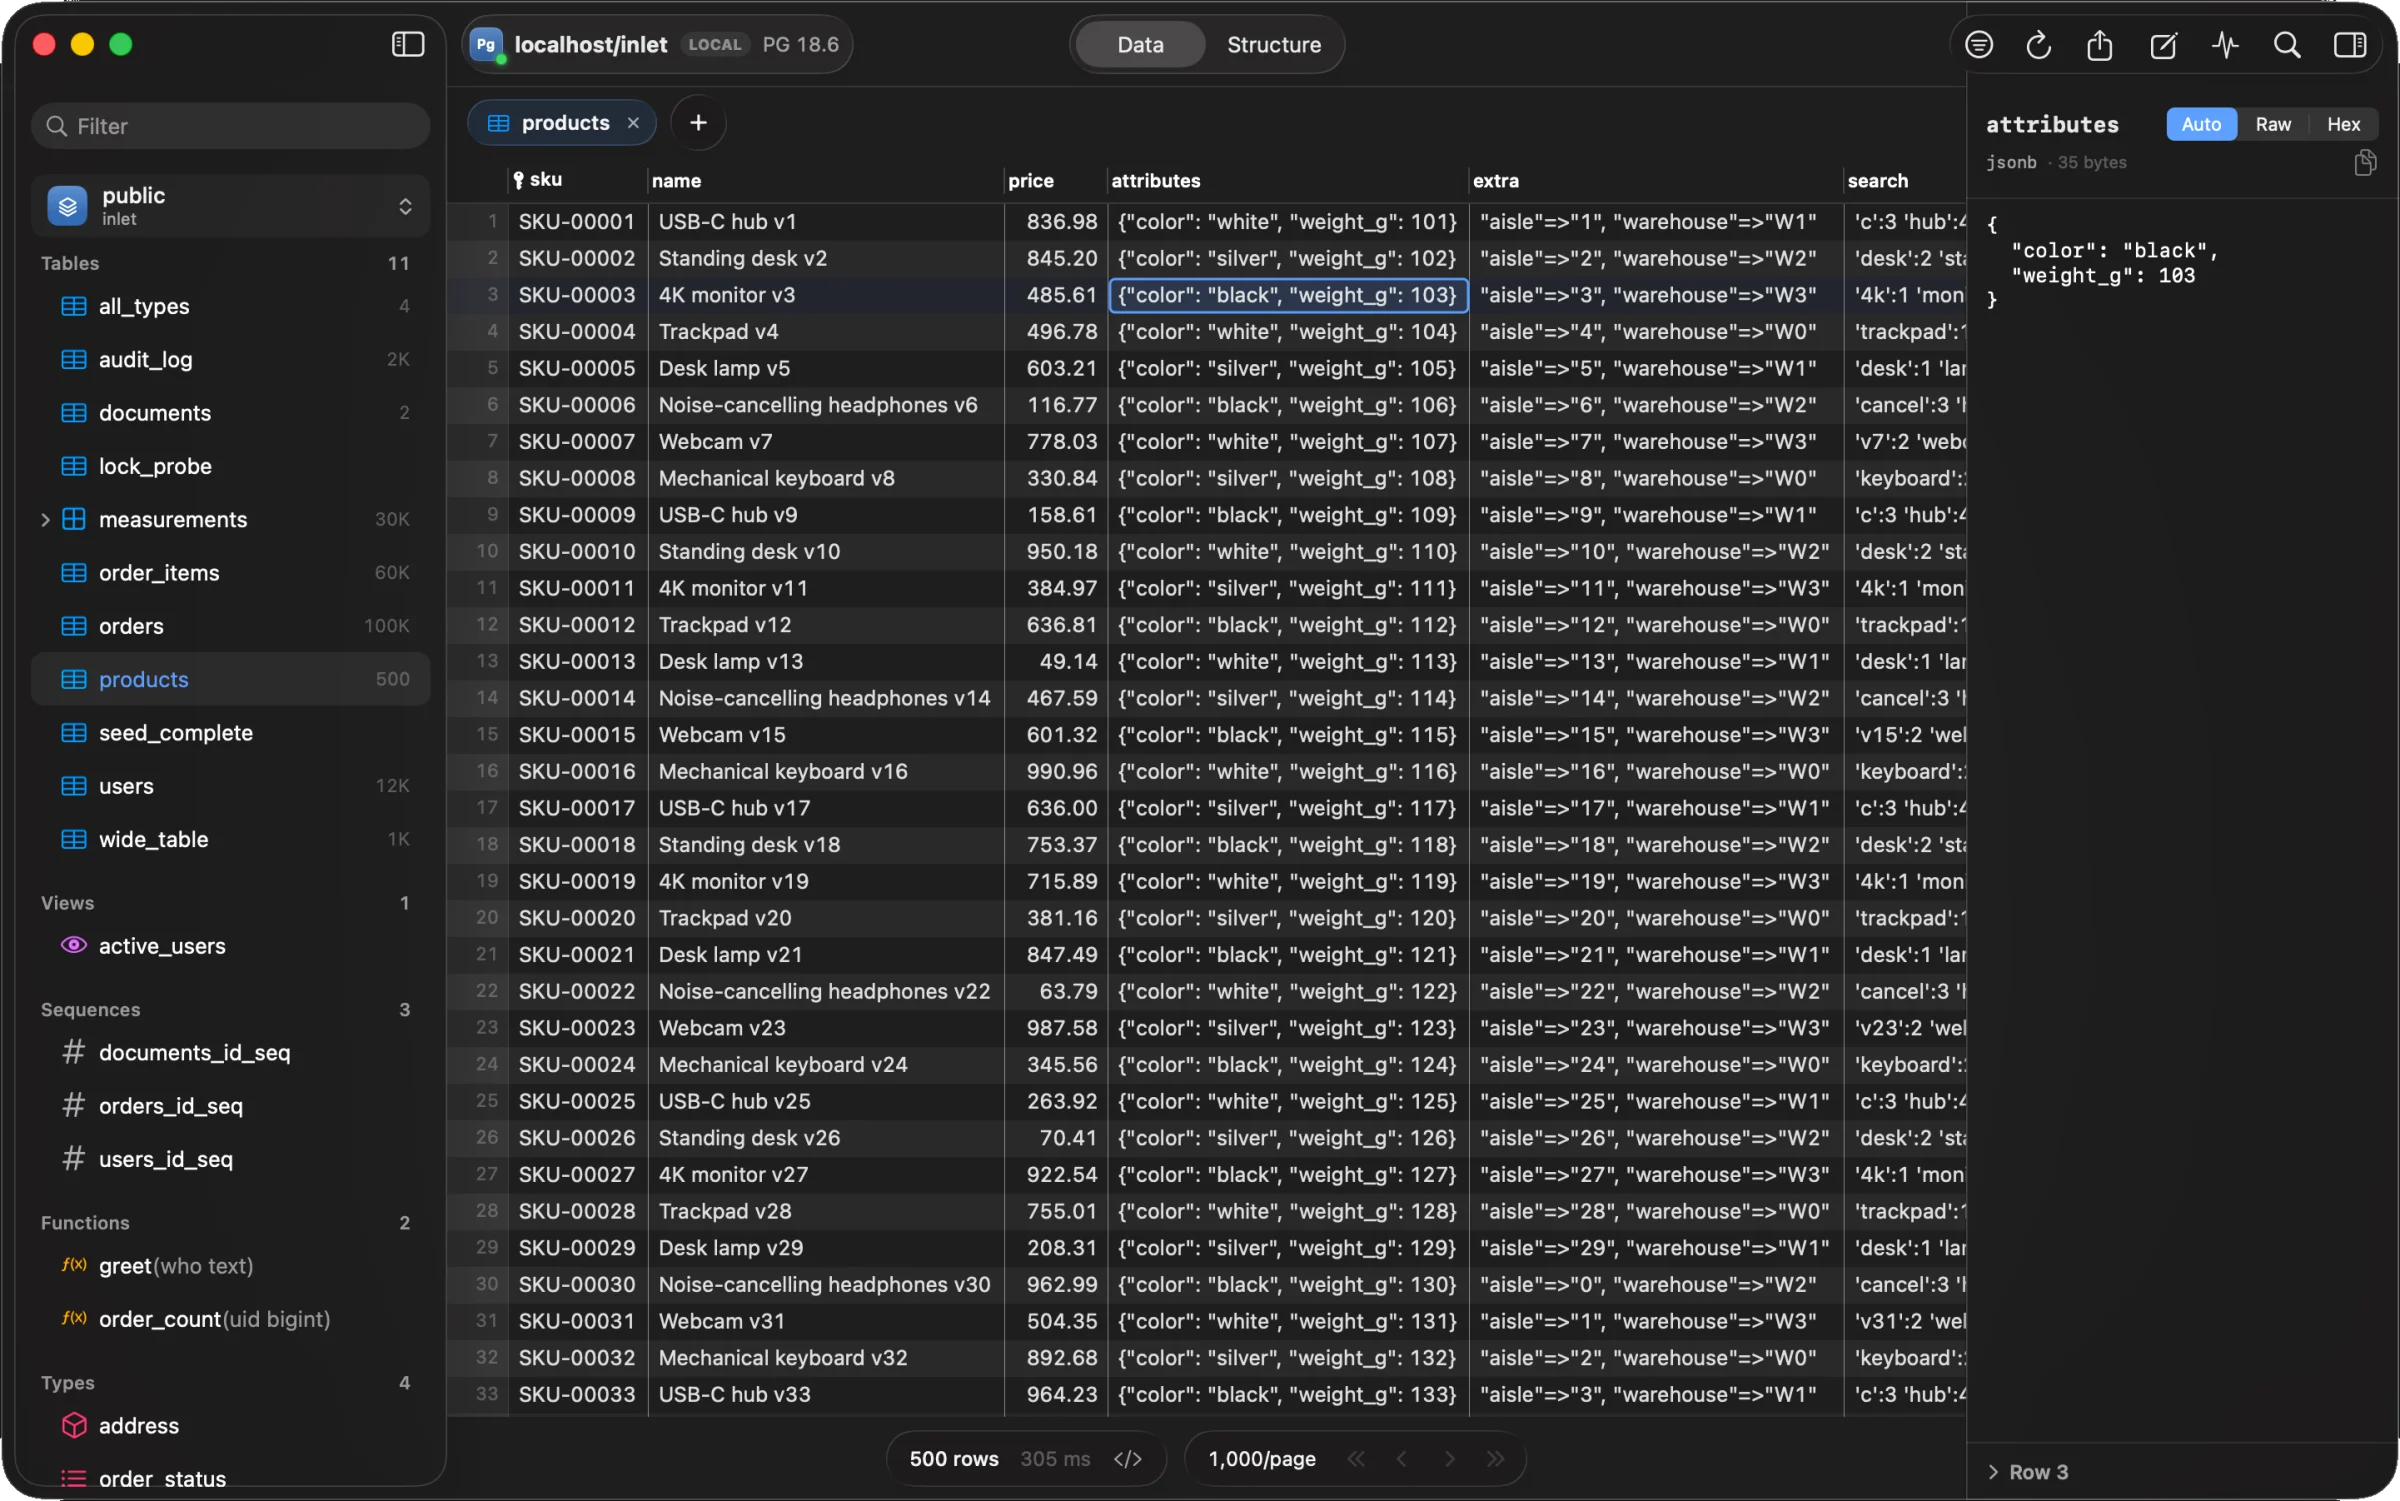Image resolution: width=2400 pixels, height=1501 pixels.
Task: Select the SKU-00010 cell
Action: tap(577, 551)
